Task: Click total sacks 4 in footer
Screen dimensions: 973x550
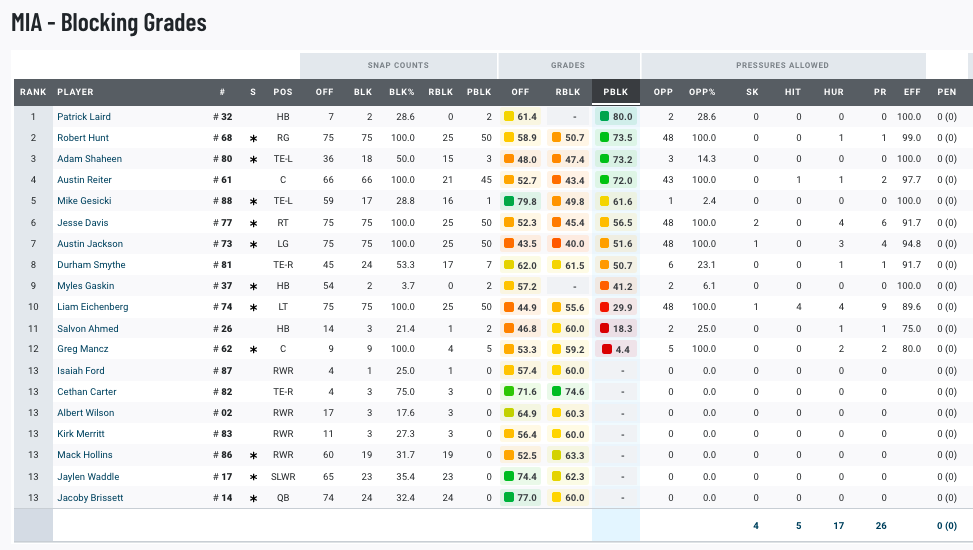Action: (x=756, y=526)
